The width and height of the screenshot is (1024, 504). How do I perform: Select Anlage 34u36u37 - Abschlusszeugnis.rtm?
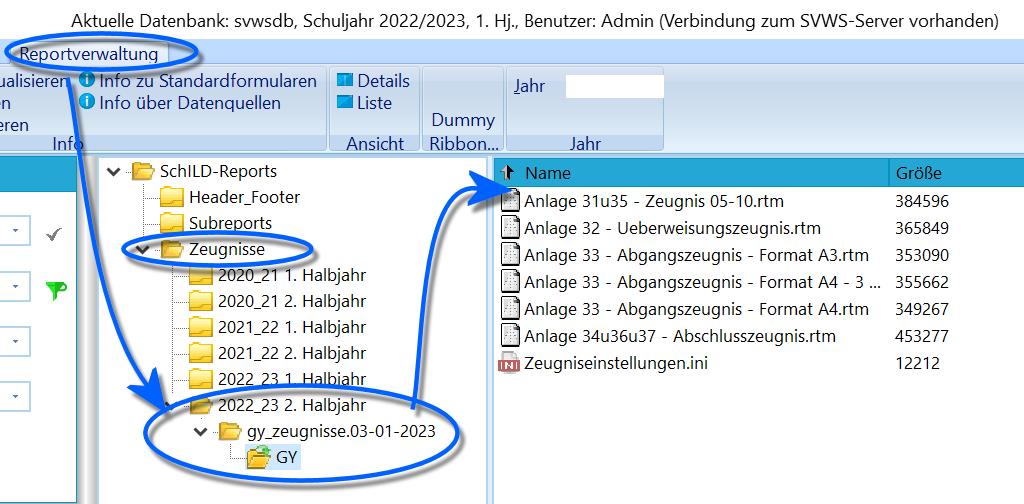pyautogui.click(x=680, y=336)
